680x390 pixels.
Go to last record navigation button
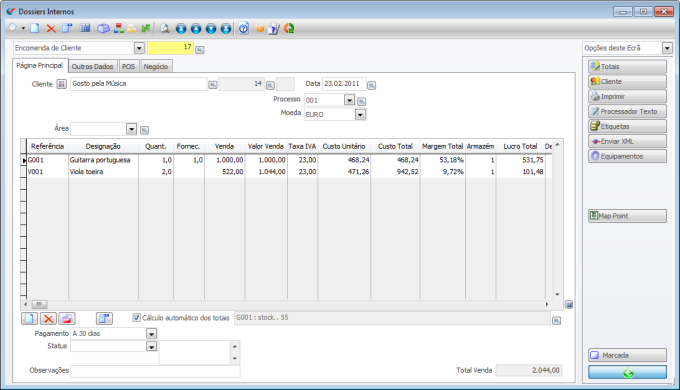click(226, 29)
